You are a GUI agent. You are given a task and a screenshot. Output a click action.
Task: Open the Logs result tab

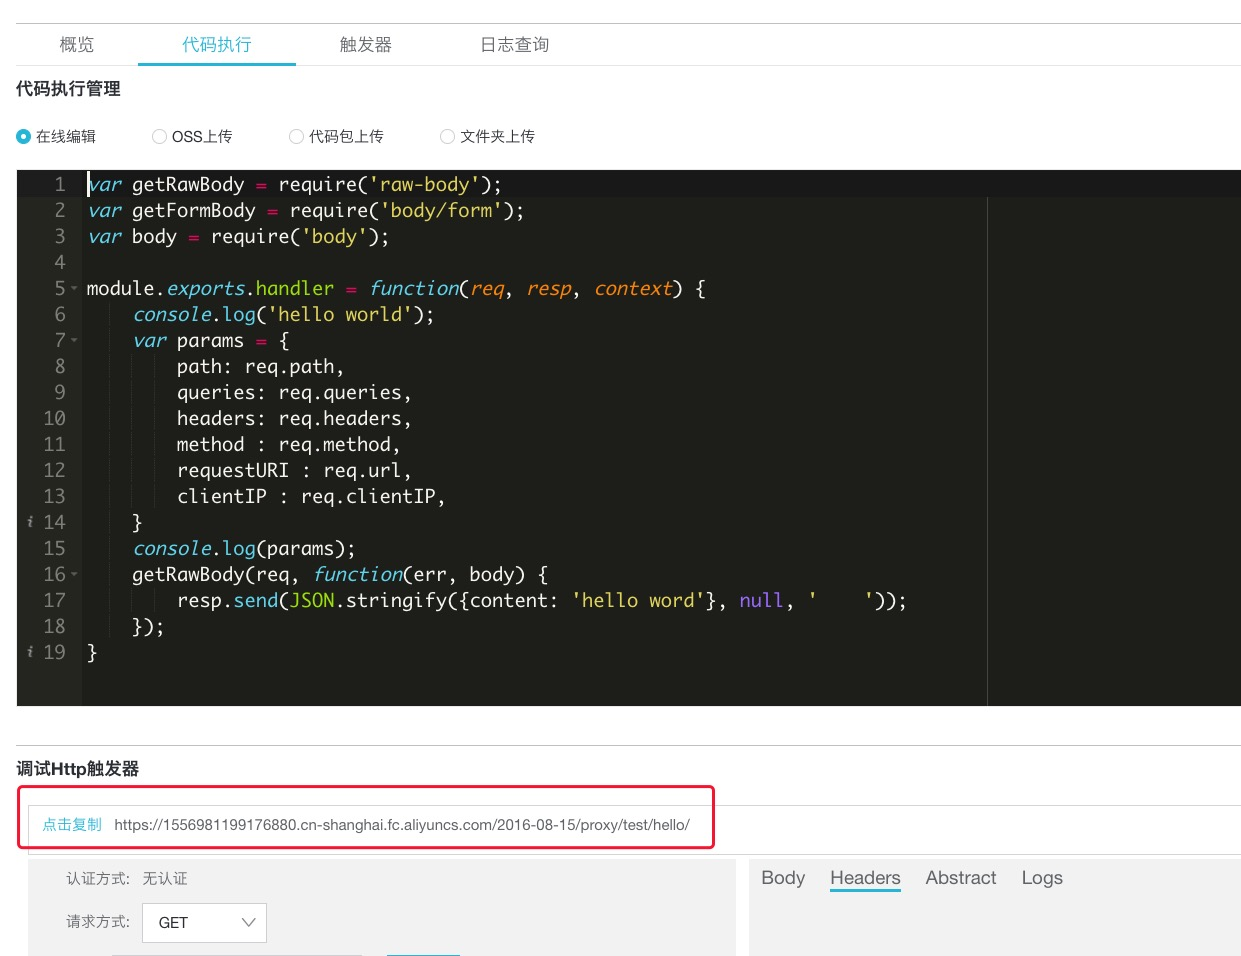pyautogui.click(x=1042, y=878)
